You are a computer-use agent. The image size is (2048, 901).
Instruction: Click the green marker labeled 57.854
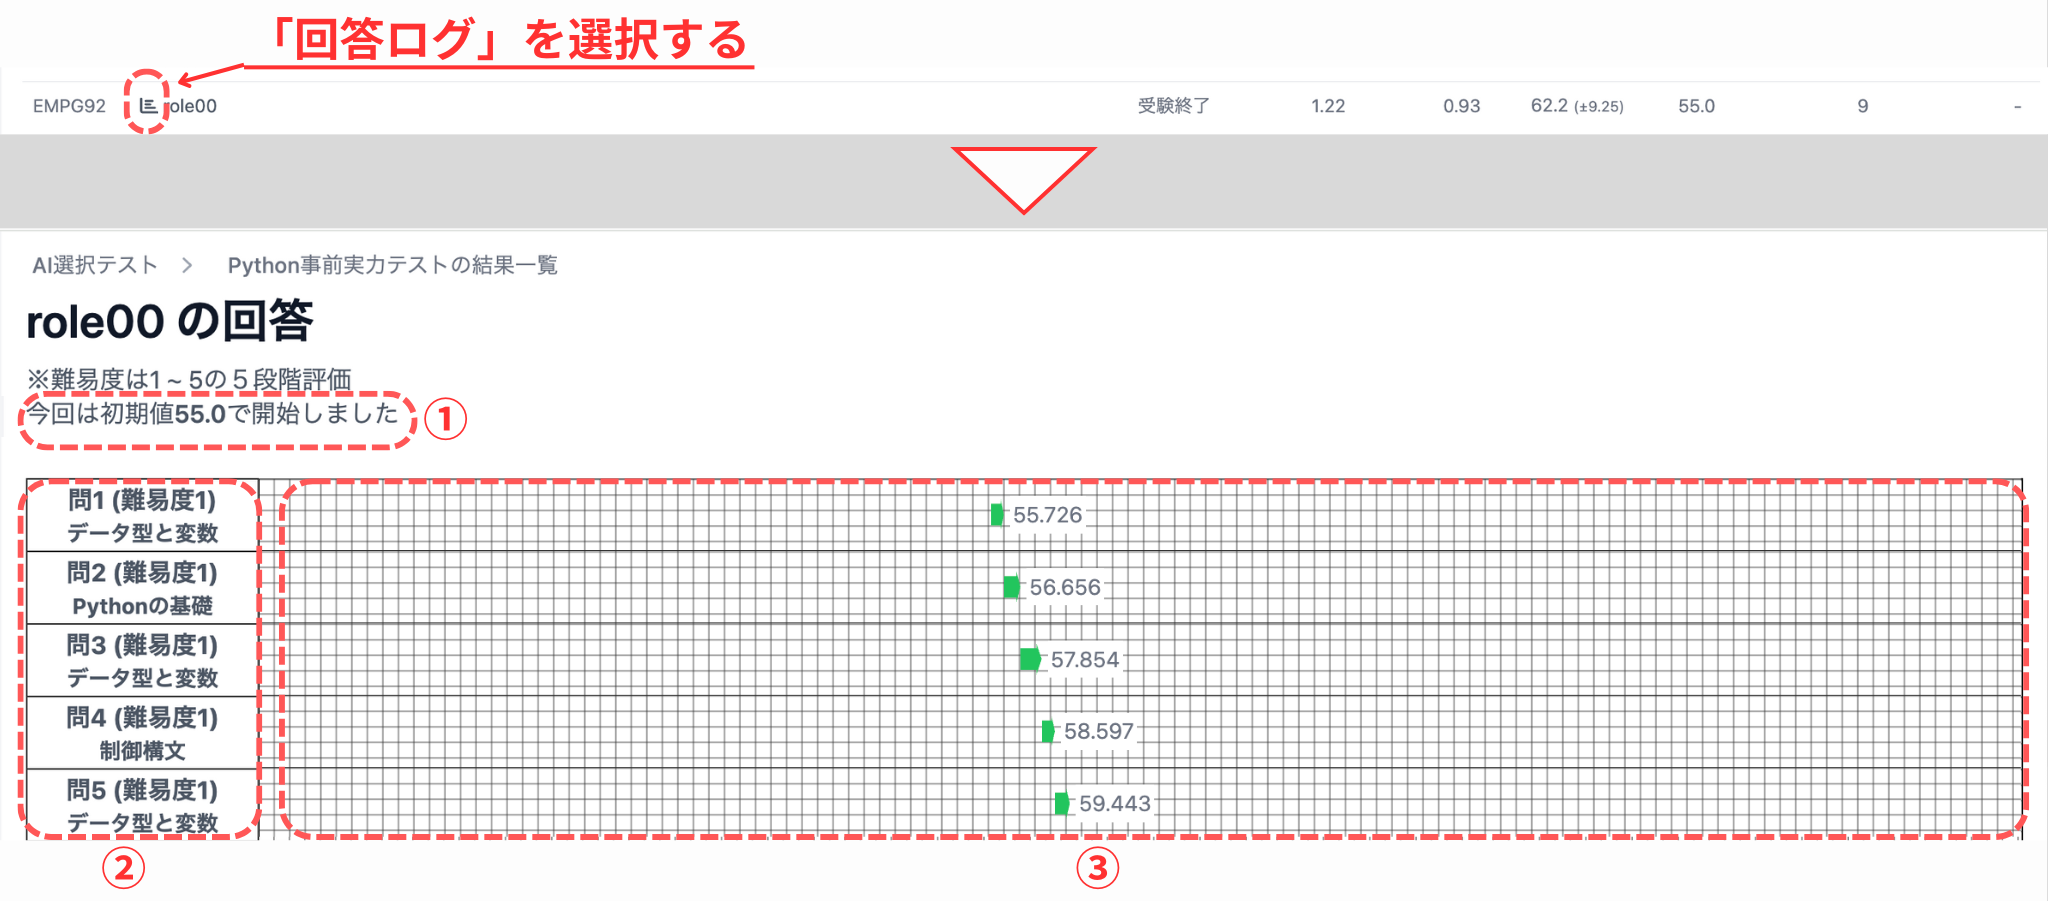(1030, 660)
